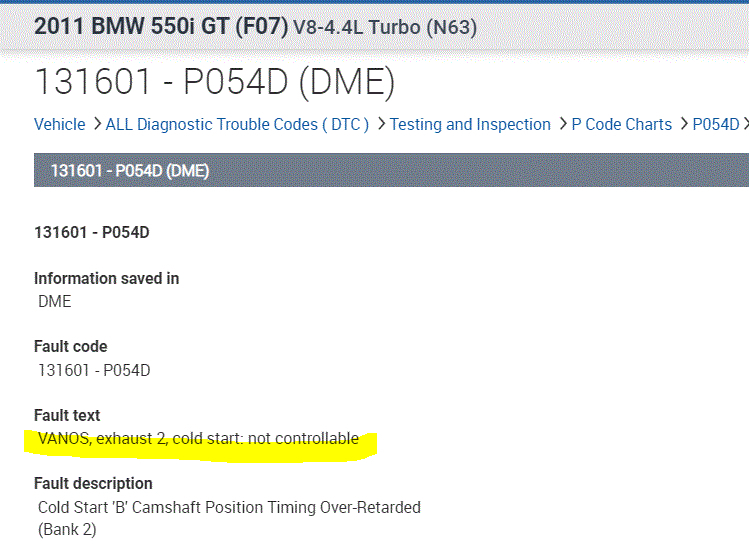Click chevron arrow before Testing and Inspection

[x=380, y=125]
